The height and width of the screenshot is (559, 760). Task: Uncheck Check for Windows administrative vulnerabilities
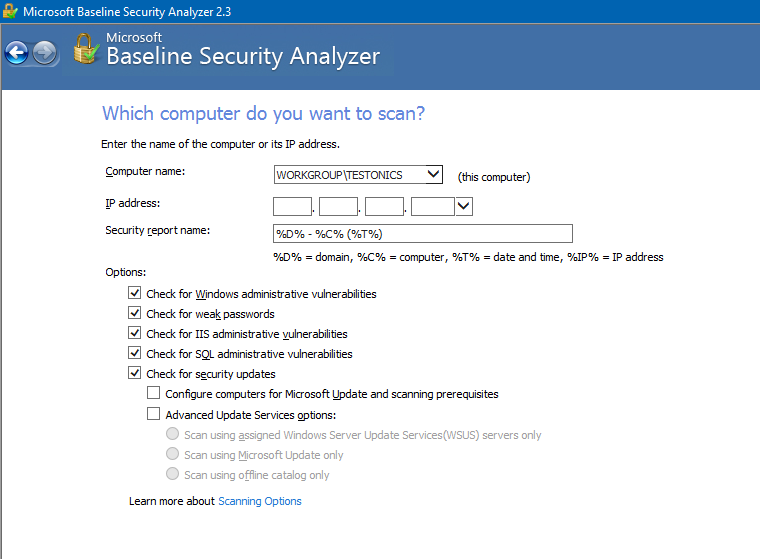[x=135, y=294]
